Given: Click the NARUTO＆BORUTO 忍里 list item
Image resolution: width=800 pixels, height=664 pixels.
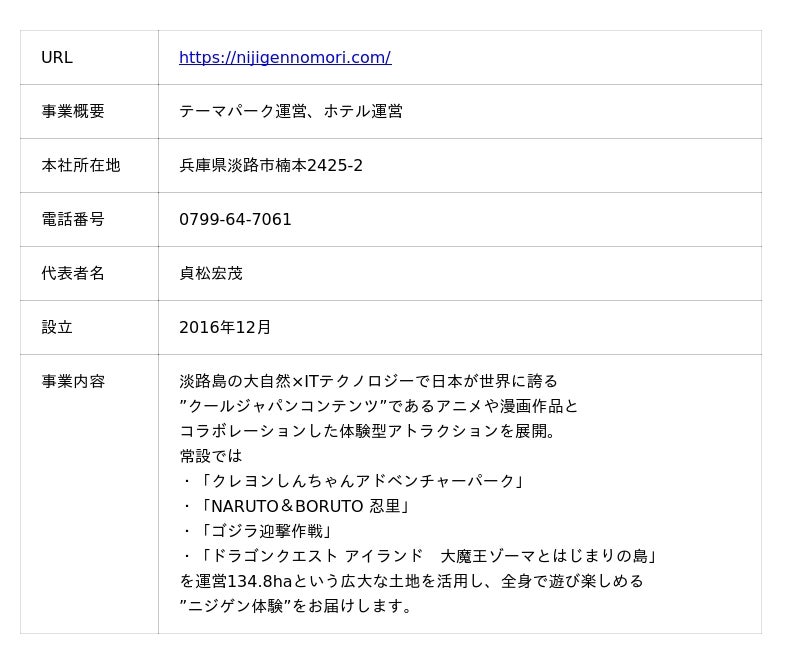Looking at the screenshot, I should tap(297, 506).
